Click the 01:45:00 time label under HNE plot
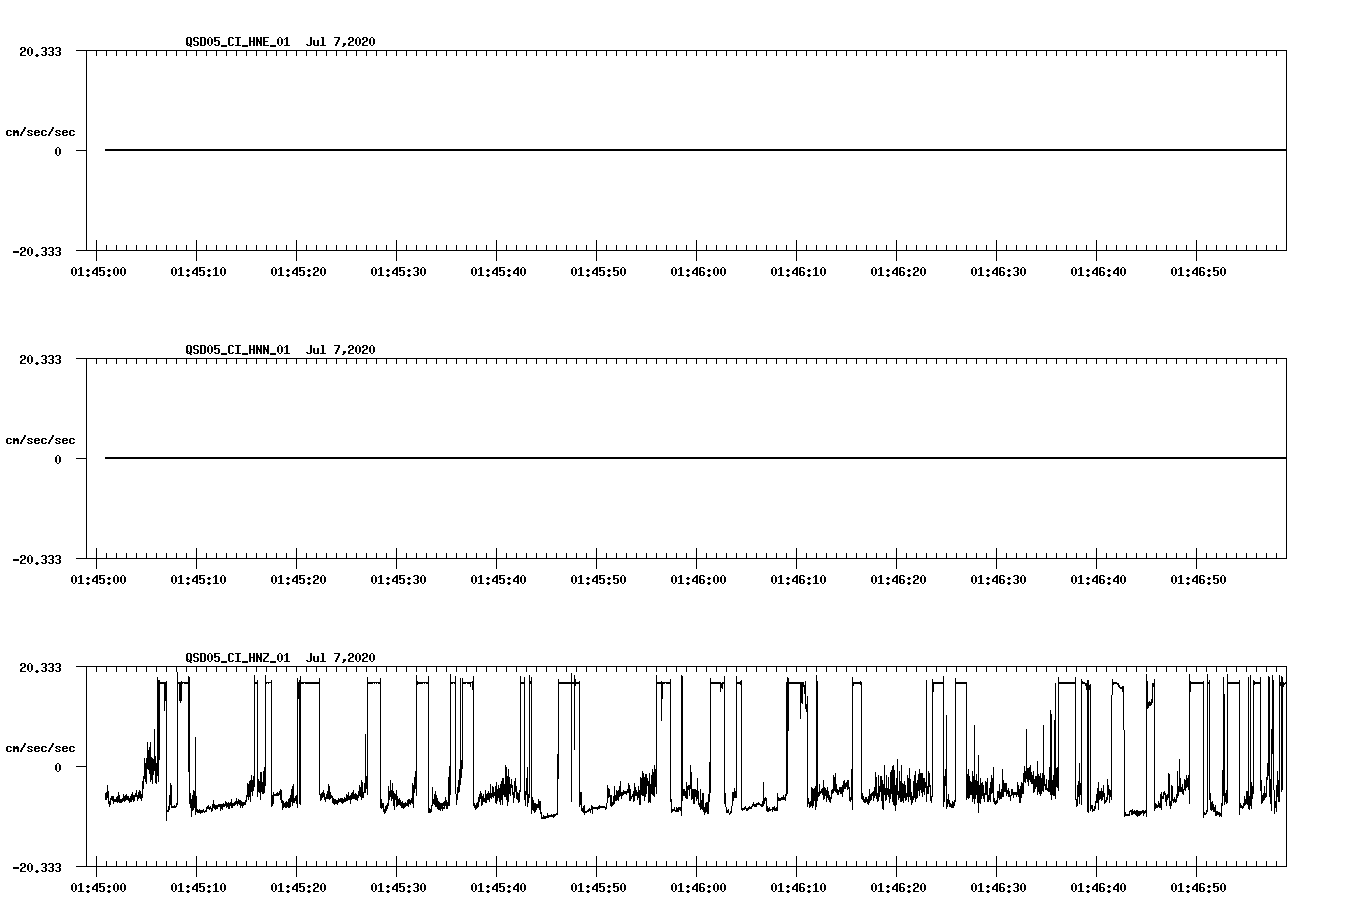The width and height of the screenshot is (1358, 924). 98,271
